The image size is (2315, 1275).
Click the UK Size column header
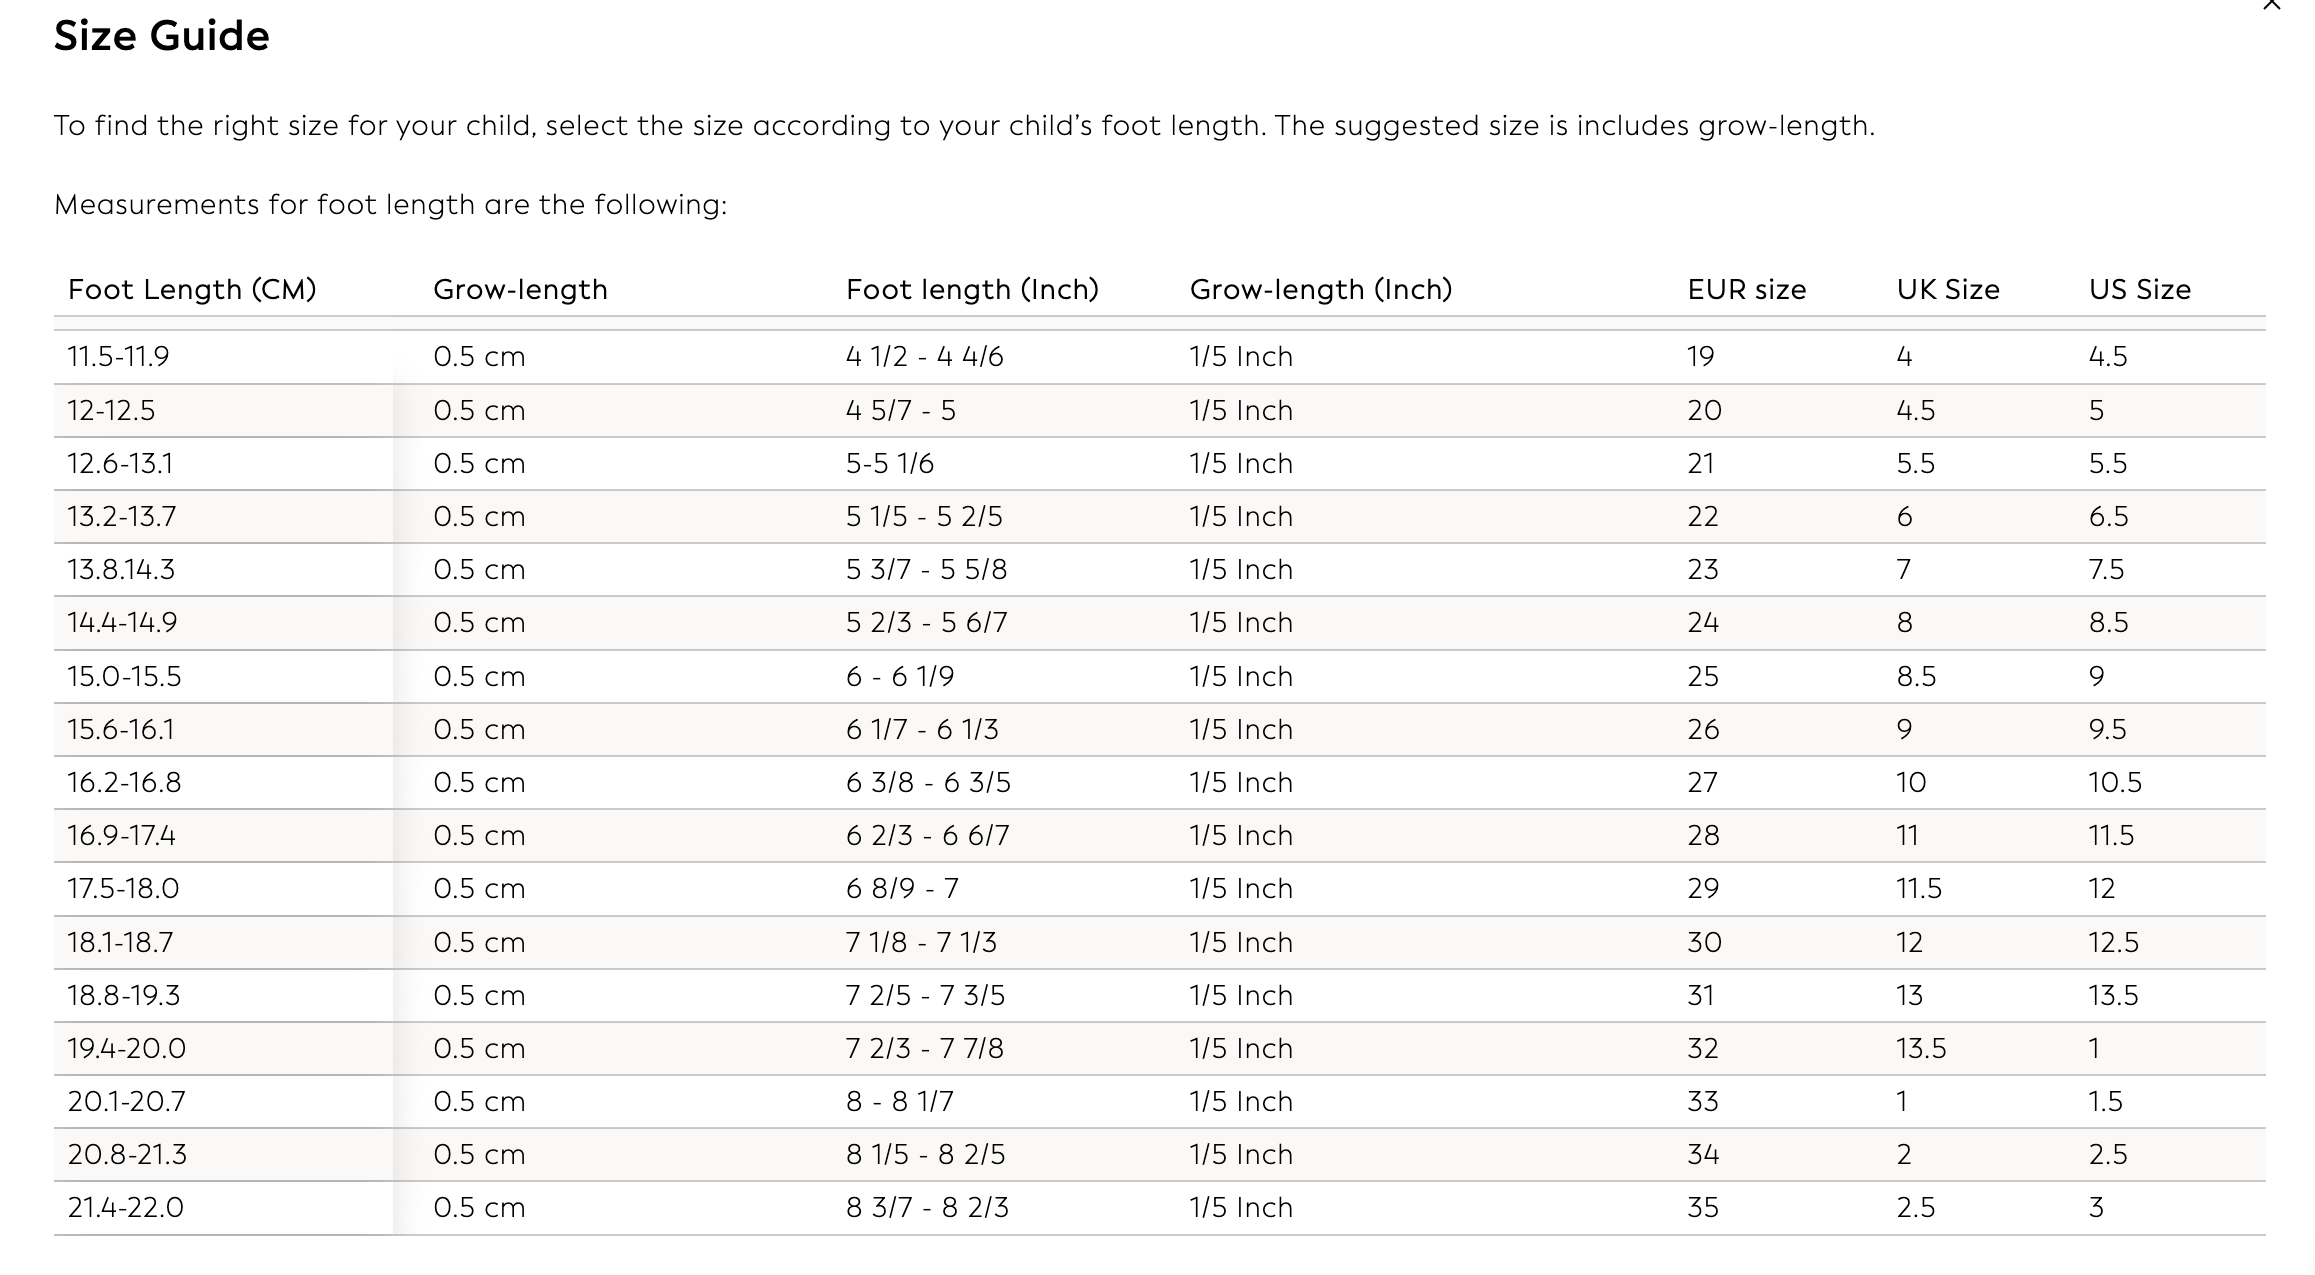(x=1948, y=290)
